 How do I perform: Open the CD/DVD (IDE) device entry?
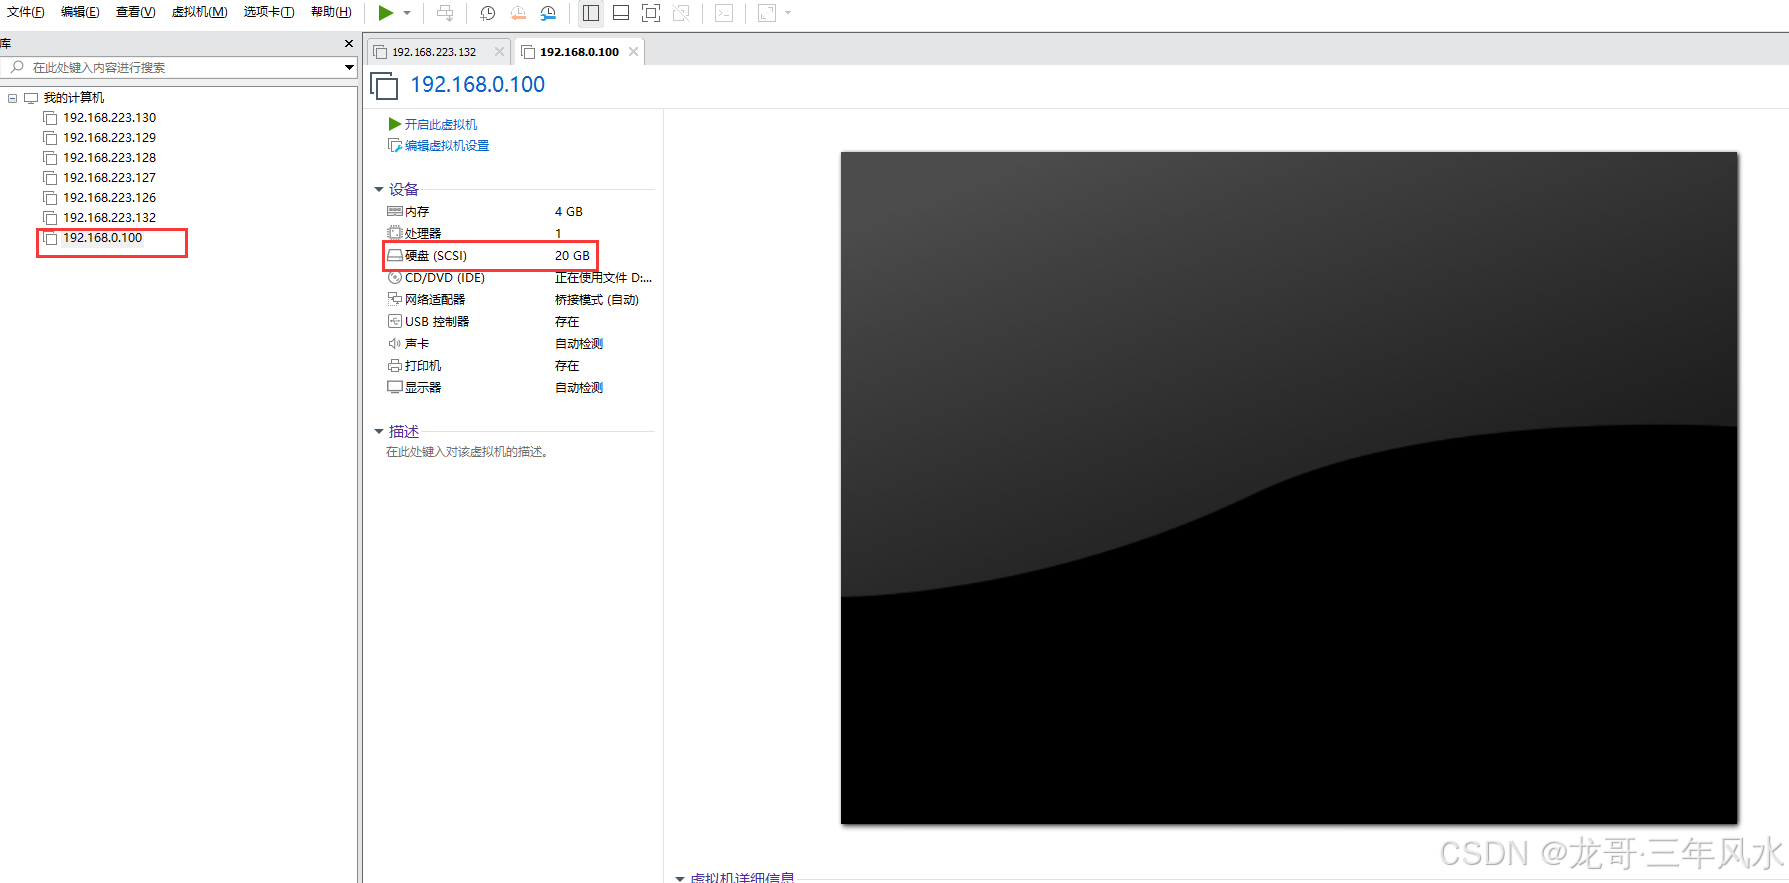pos(436,277)
